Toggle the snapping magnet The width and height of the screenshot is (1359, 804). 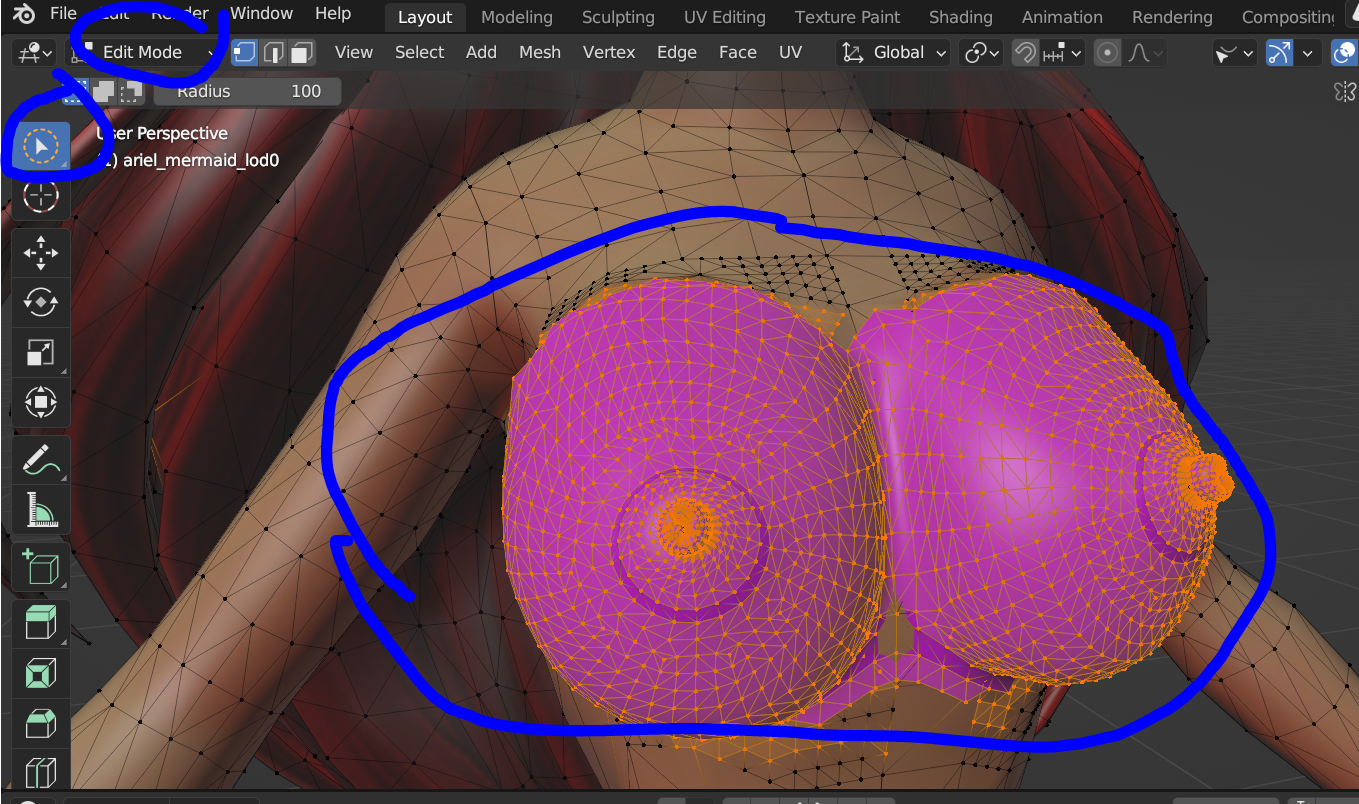1024,53
